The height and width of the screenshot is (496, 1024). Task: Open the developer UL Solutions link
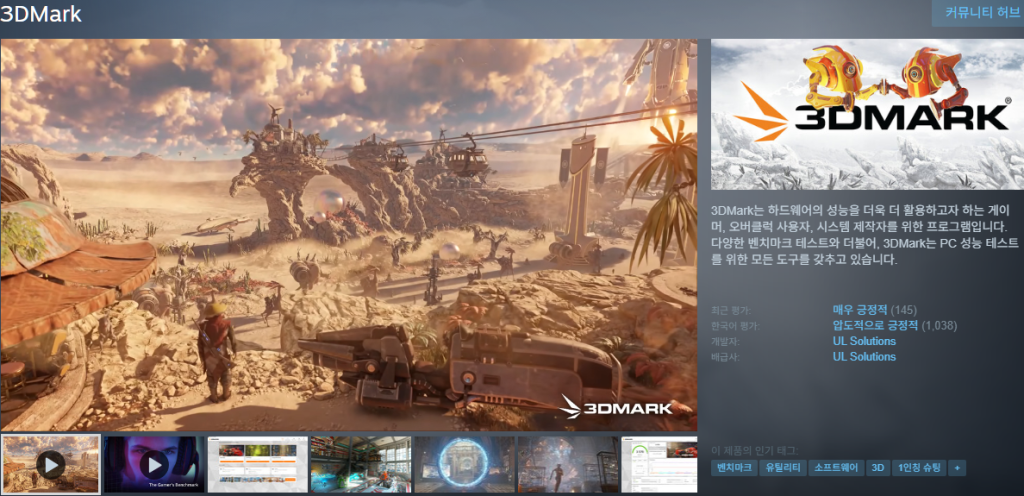coord(864,341)
